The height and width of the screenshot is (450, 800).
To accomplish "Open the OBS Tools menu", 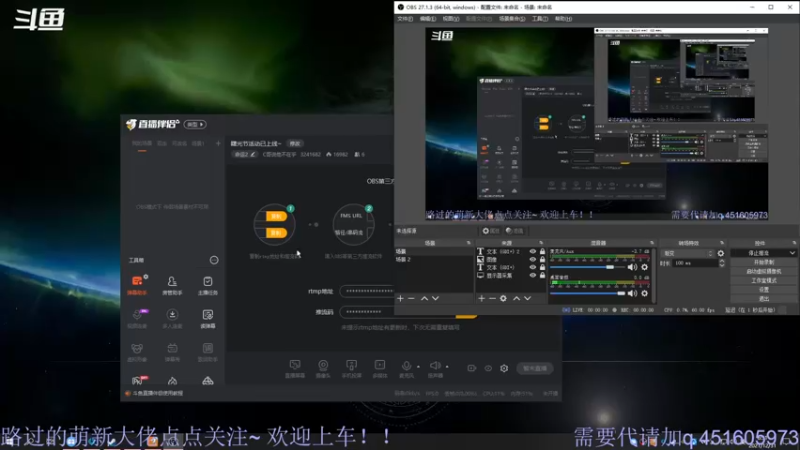I will (540, 19).
